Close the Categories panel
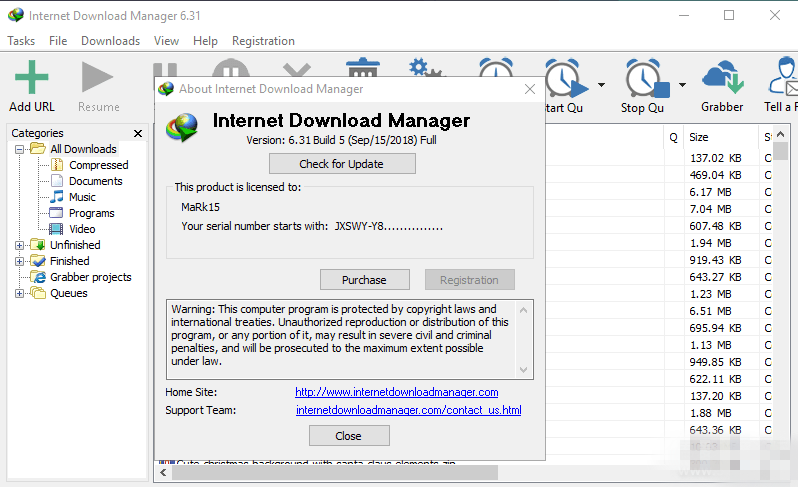The image size is (798, 487). (137, 133)
